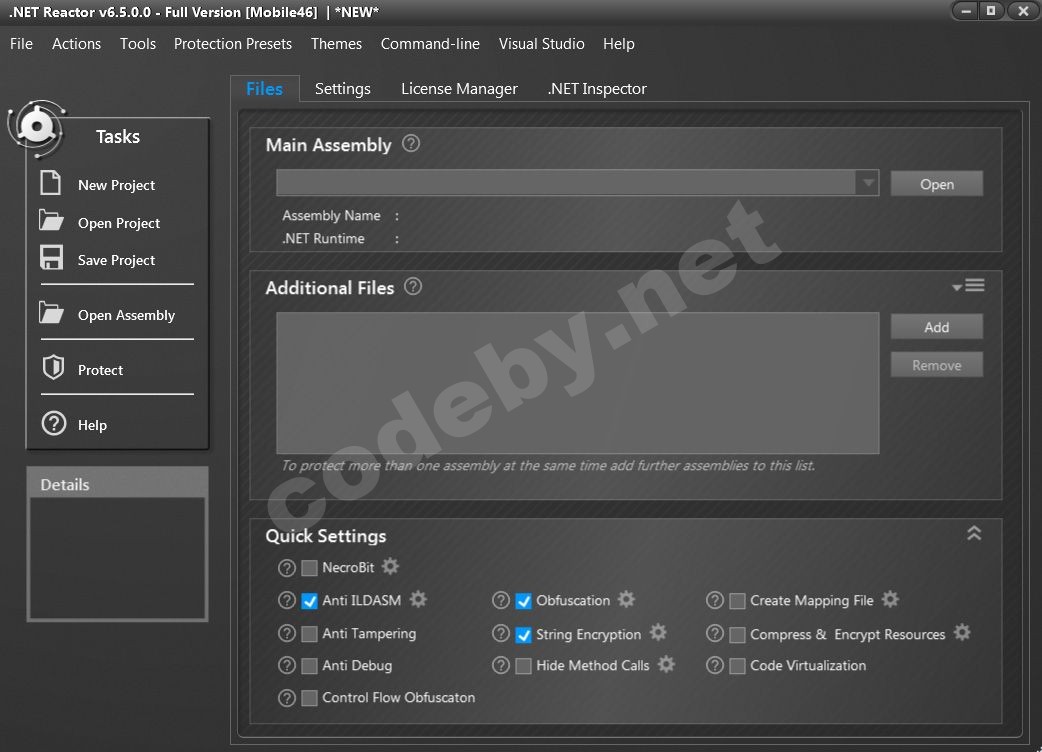Image resolution: width=1042 pixels, height=752 pixels.
Task: Click inside the Main Assembly path field
Action: pos(566,182)
